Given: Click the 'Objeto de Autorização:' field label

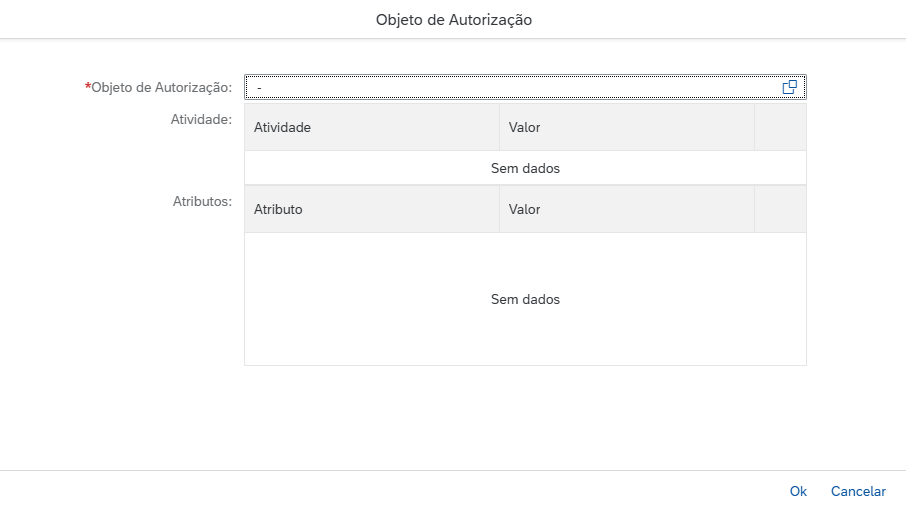Looking at the screenshot, I should [x=162, y=88].
